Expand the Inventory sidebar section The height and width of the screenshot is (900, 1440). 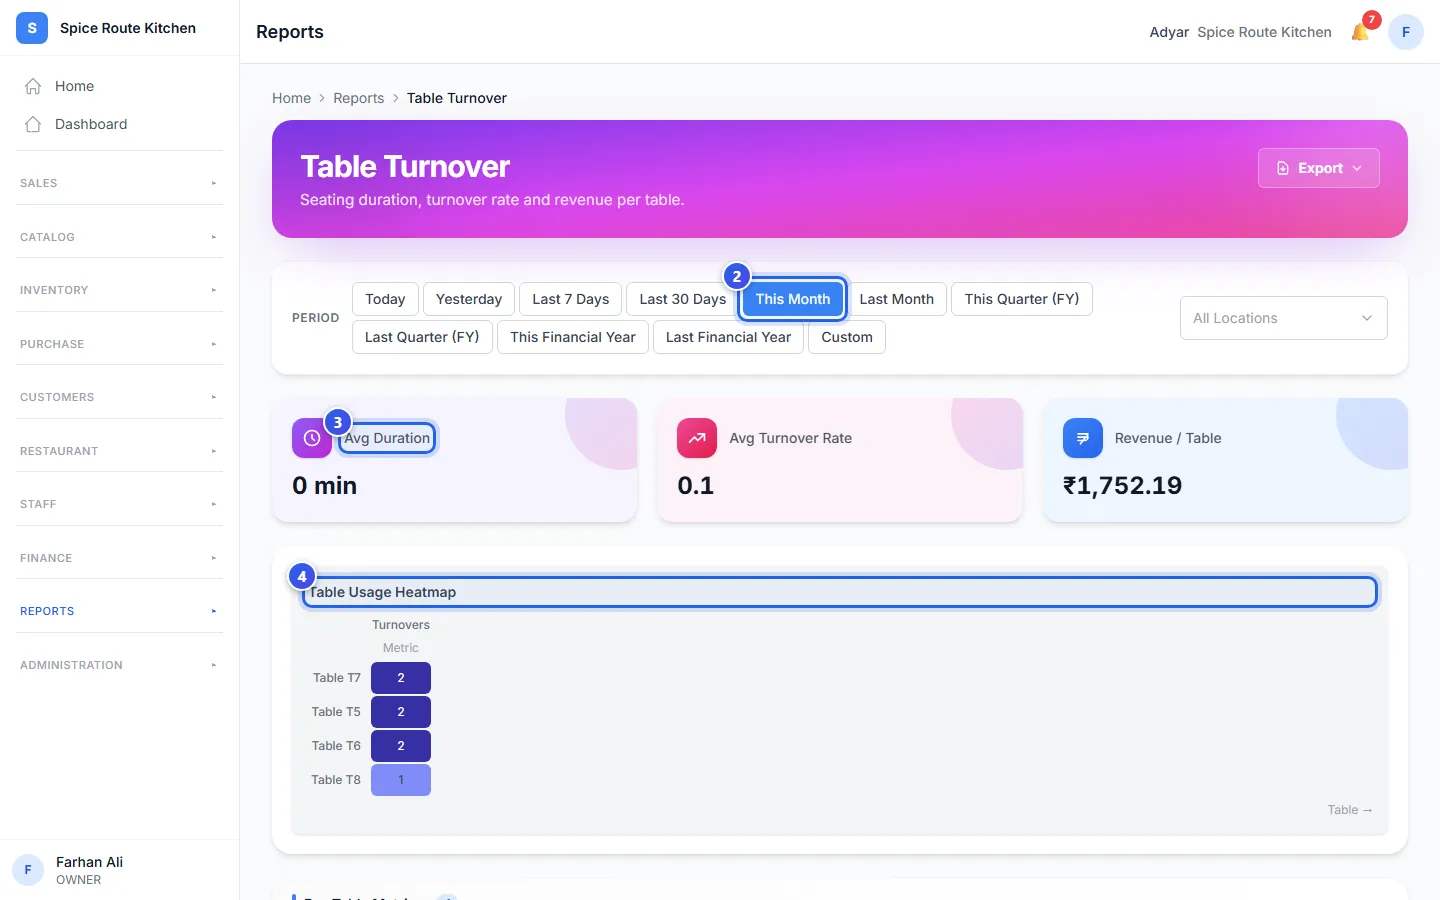[x=119, y=290]
